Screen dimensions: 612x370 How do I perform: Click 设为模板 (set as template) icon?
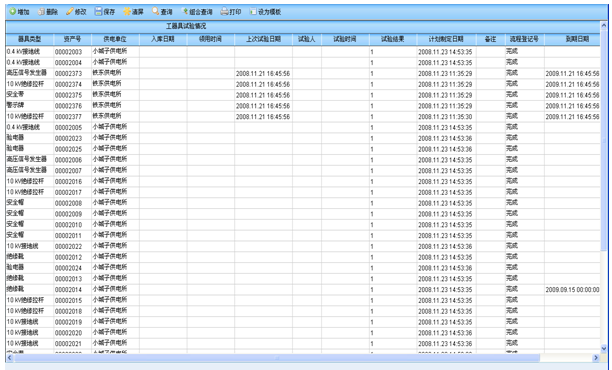click(253, 12)
